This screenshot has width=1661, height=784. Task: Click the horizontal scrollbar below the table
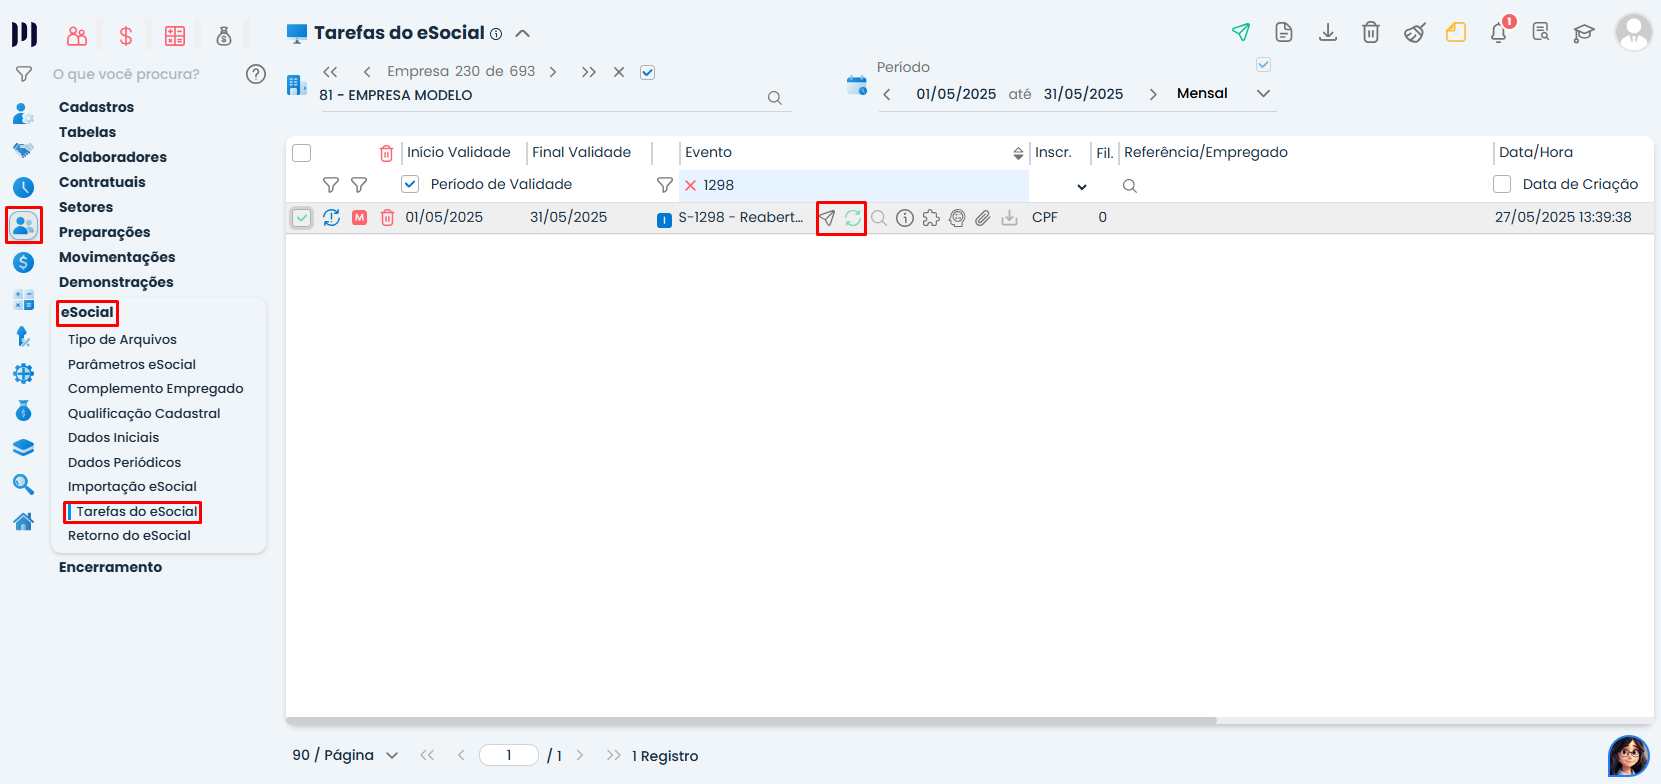[x=750, y=720]
